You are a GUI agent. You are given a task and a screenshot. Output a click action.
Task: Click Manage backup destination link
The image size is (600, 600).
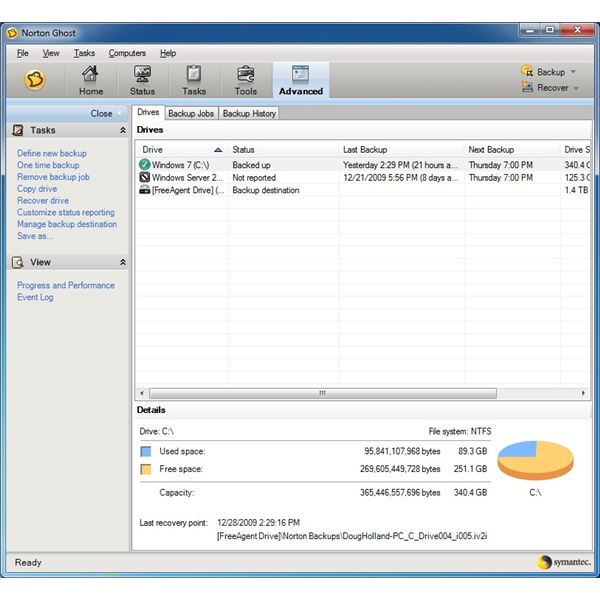pyautogui.click(x=67, y=224)
